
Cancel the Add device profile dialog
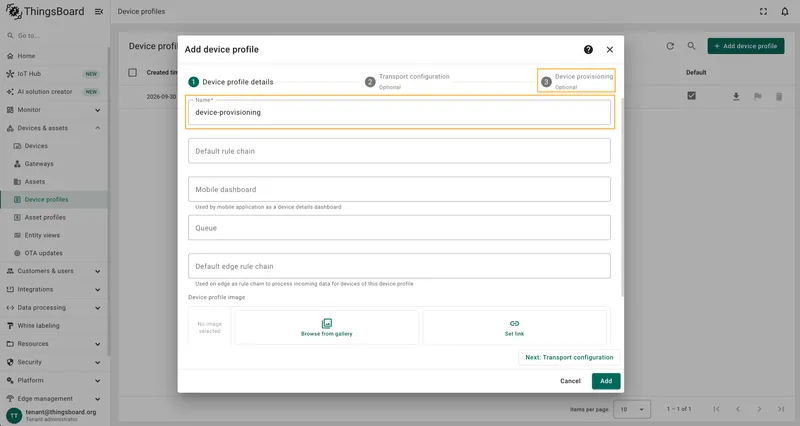click(x=570, y=381)
